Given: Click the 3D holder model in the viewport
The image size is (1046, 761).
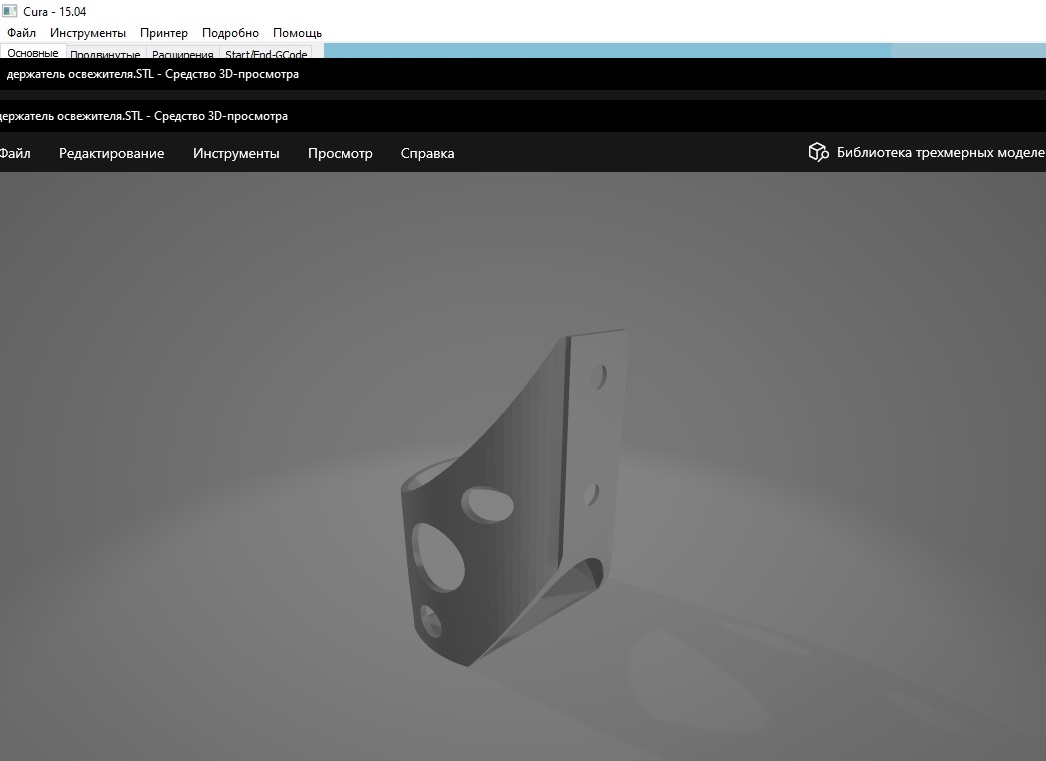Looking at the screenshot, I should (x=514, y=500).
